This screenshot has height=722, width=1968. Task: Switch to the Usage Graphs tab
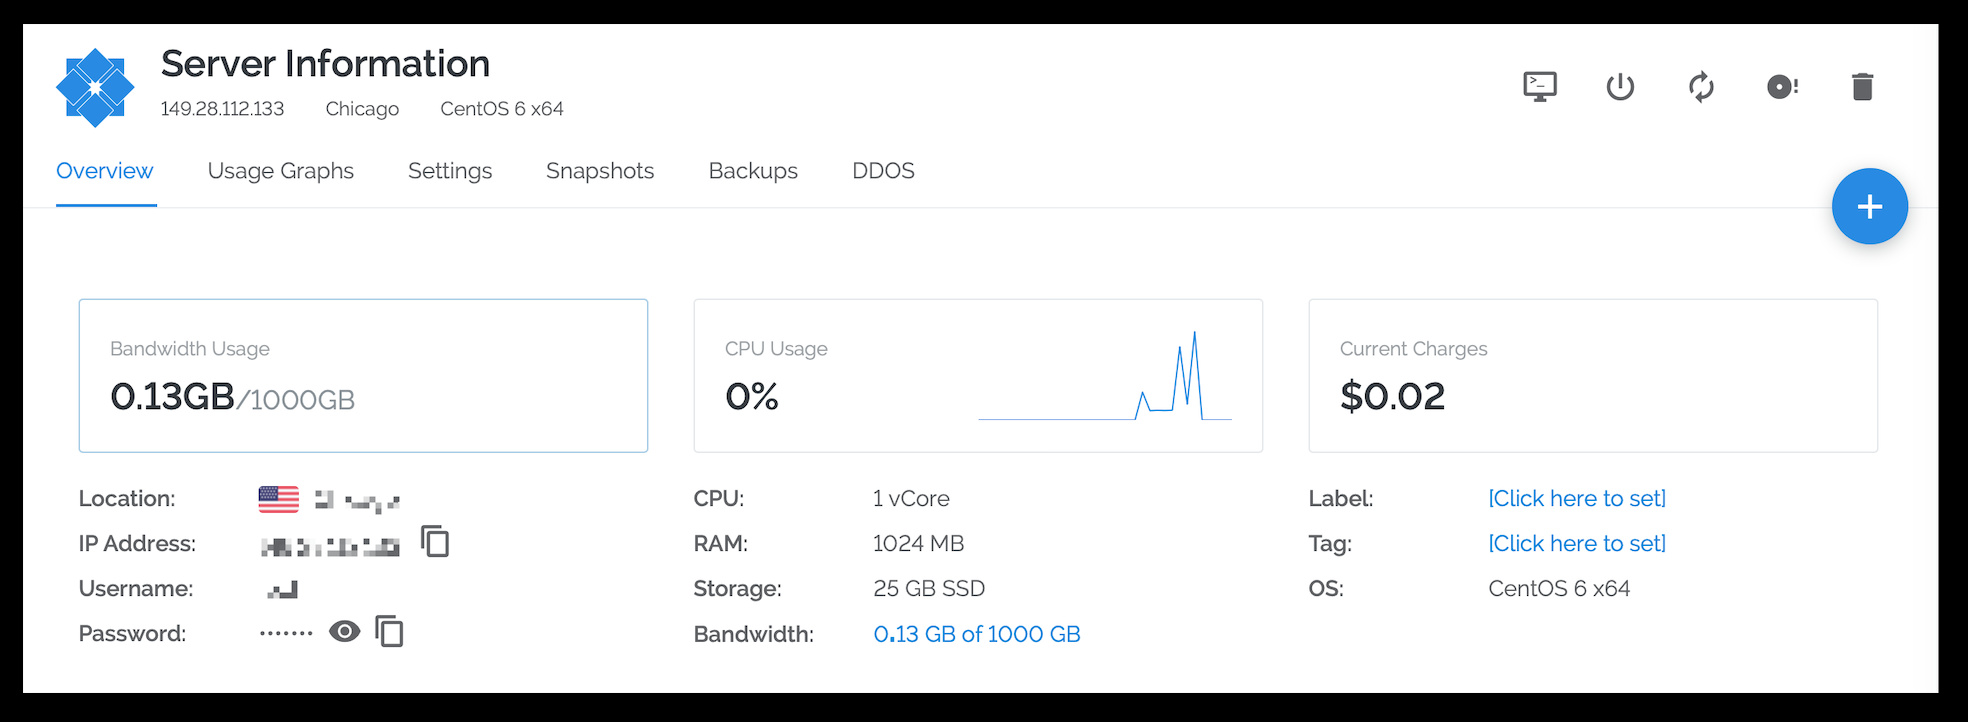point(280,171)
